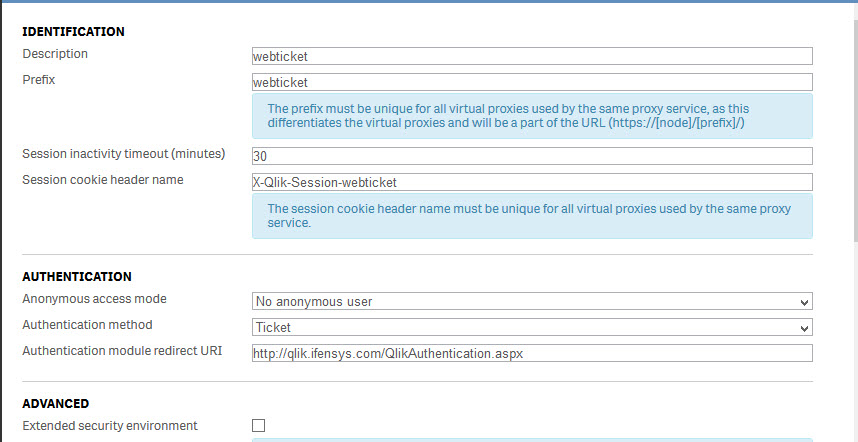
Task: Click the Session inactivity timeout field
Action: pyautogui.click(x=531, y=156)
